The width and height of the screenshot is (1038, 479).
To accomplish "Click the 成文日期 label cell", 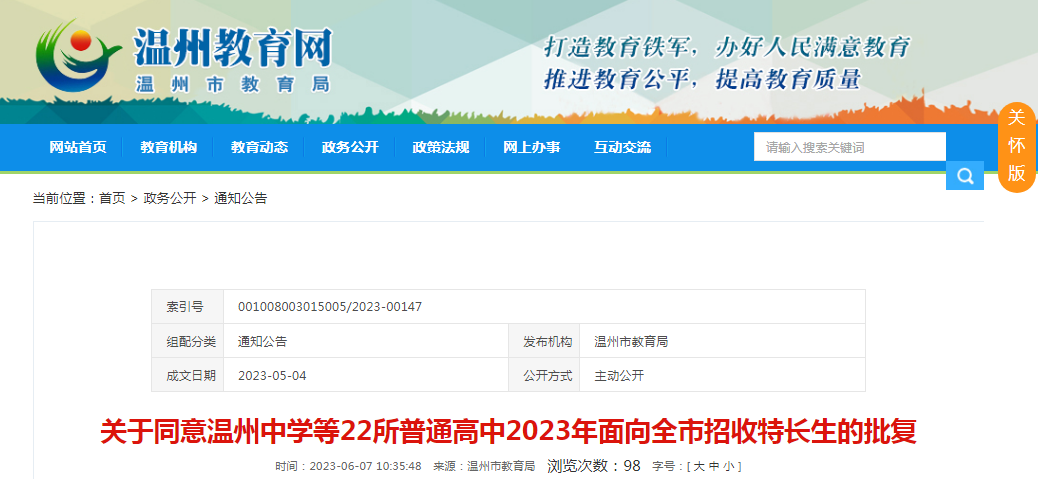I will pos(188,376).
